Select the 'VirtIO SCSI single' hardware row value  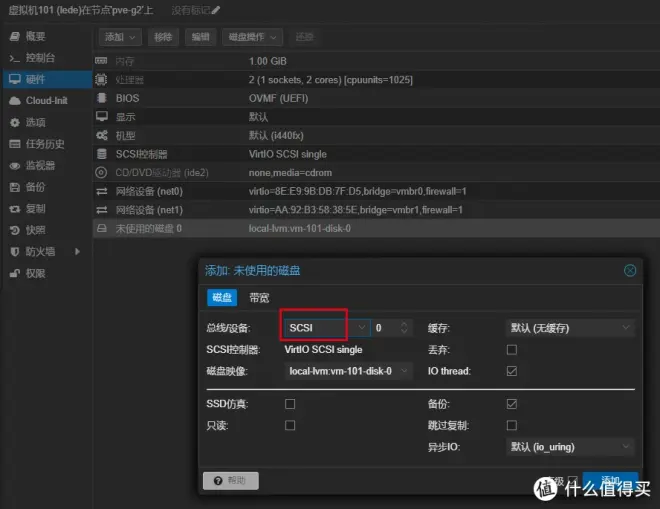pos(287,154)
